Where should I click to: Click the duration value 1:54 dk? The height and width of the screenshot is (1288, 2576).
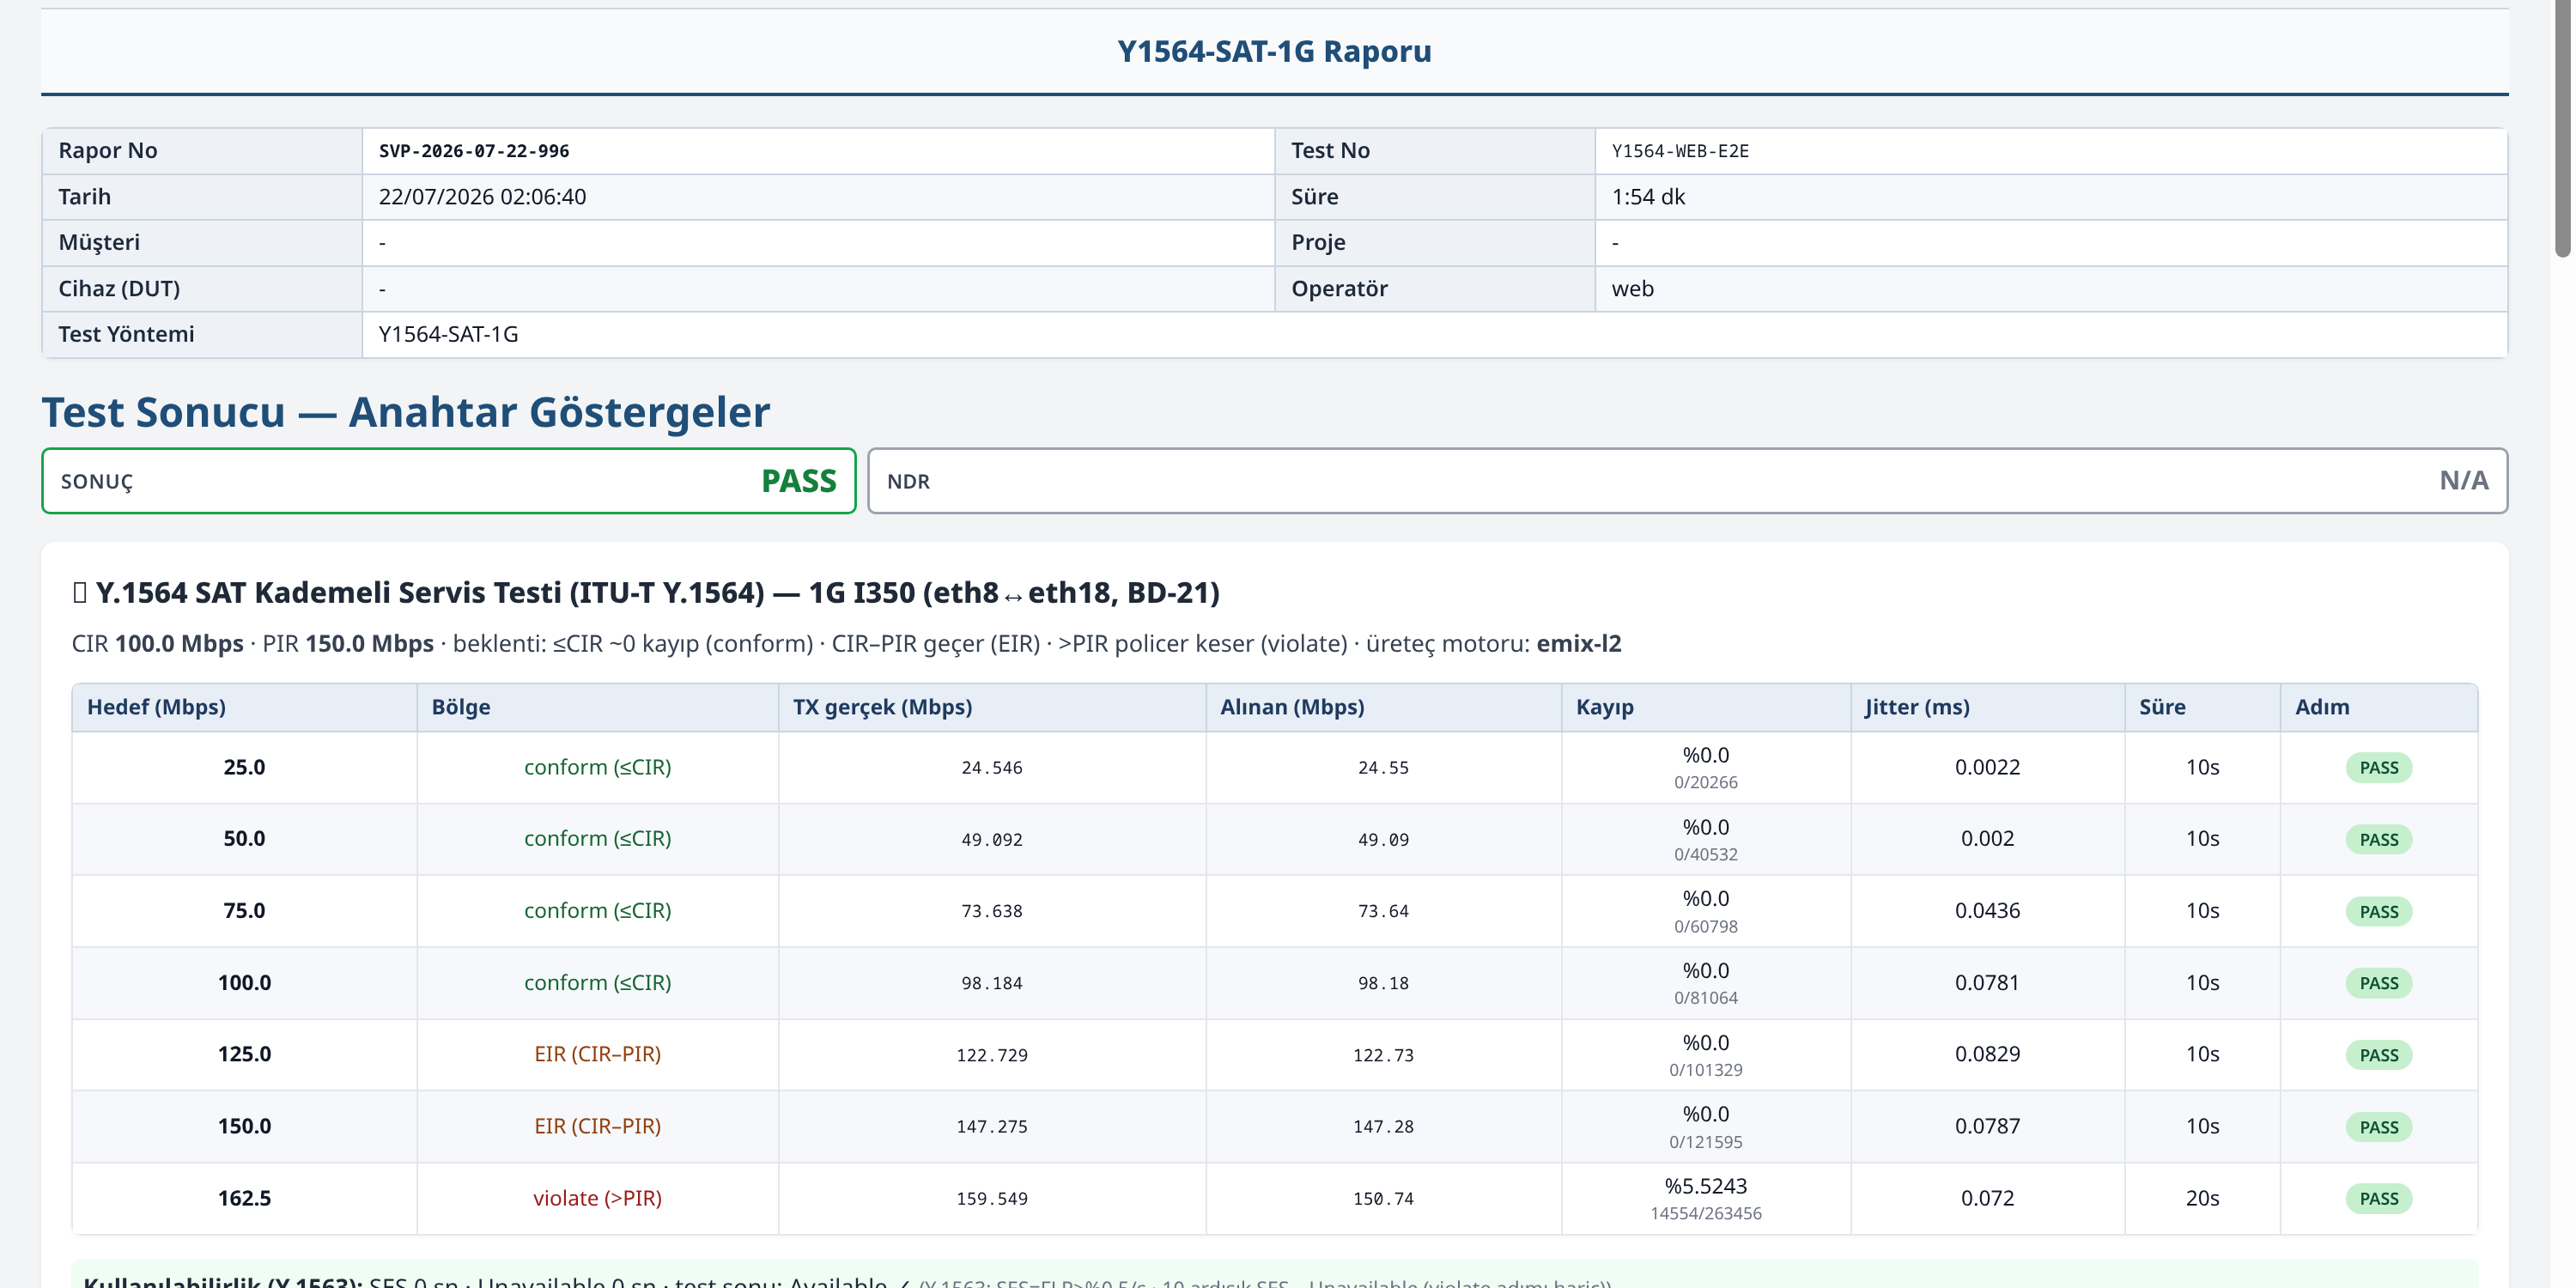(1648, 197)
